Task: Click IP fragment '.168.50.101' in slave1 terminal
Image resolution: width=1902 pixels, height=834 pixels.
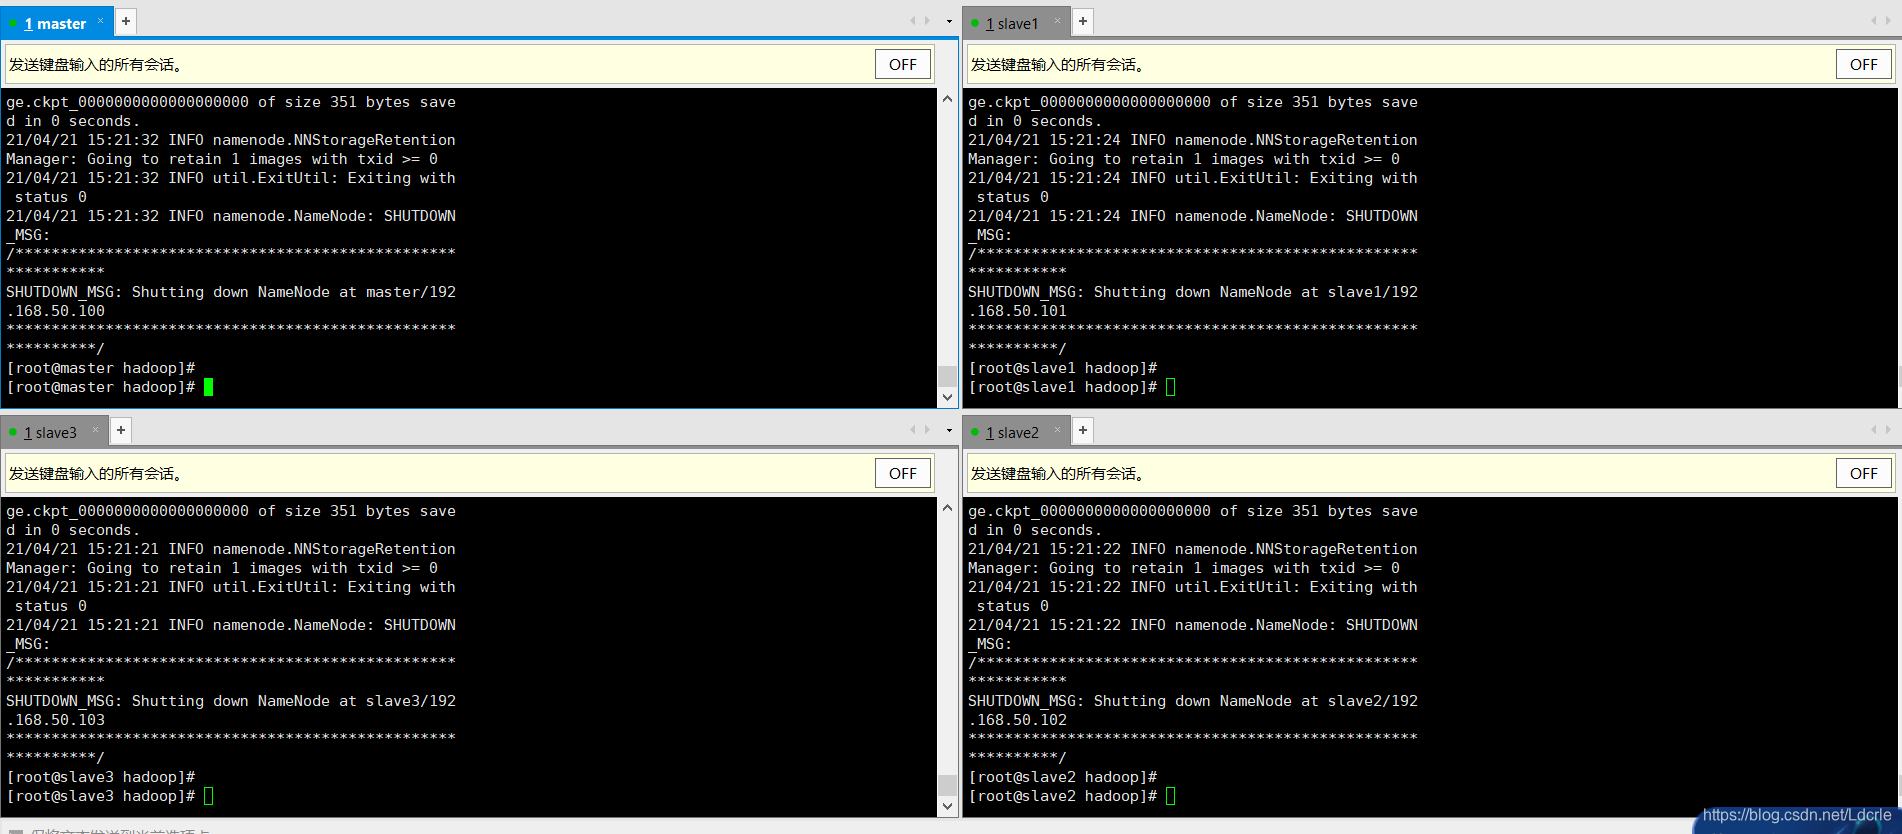Action: pyautogui.click(x=1017, y=311)
